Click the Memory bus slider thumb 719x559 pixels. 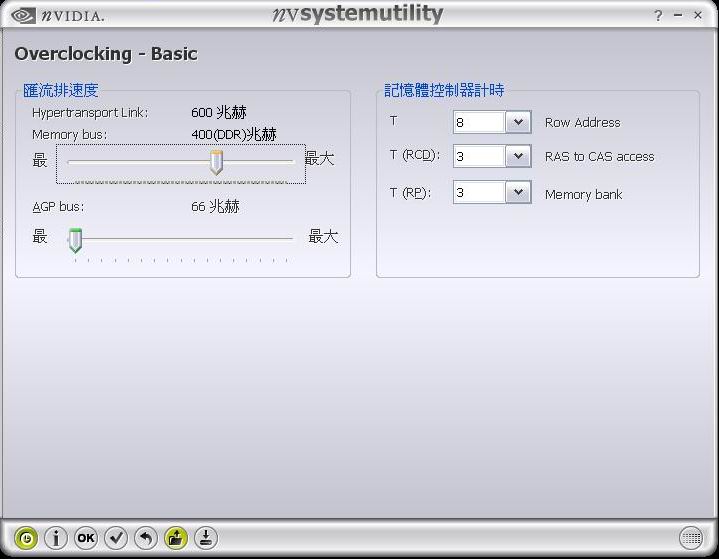(216, 162)
